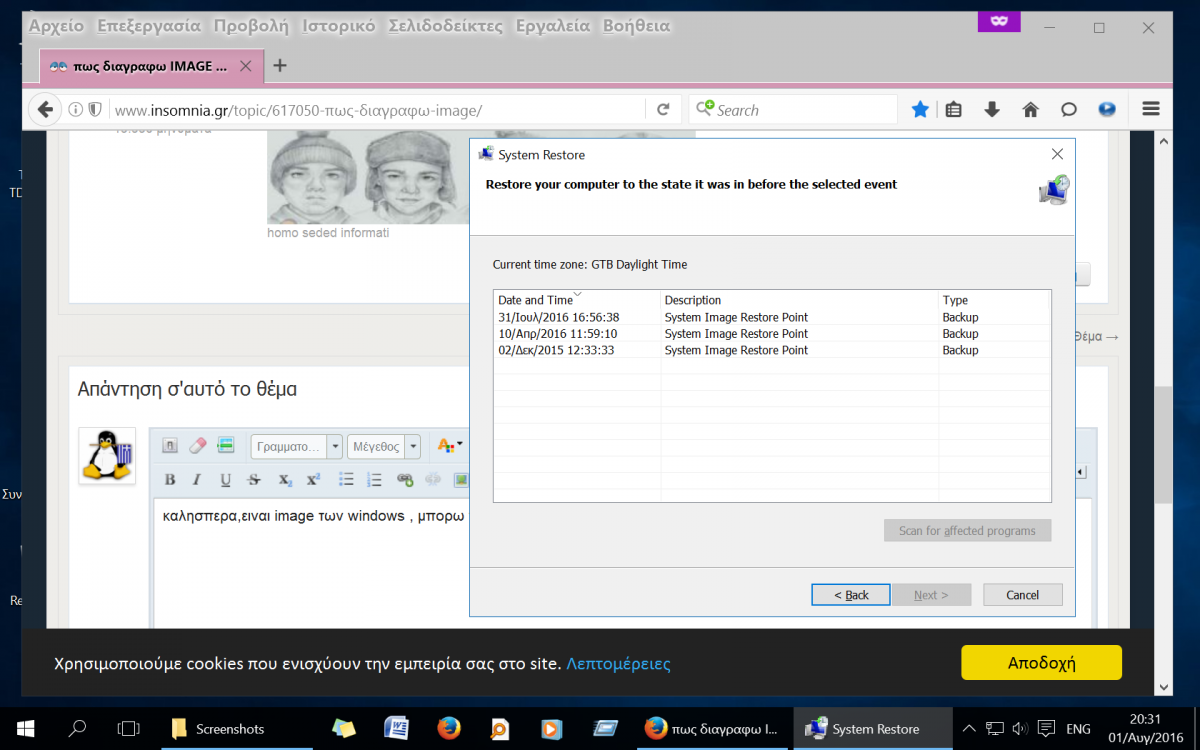Select restore point 31/Ιουλ/2016 16:56:38
Screen dimensions: 1200x750
(771, 317)
